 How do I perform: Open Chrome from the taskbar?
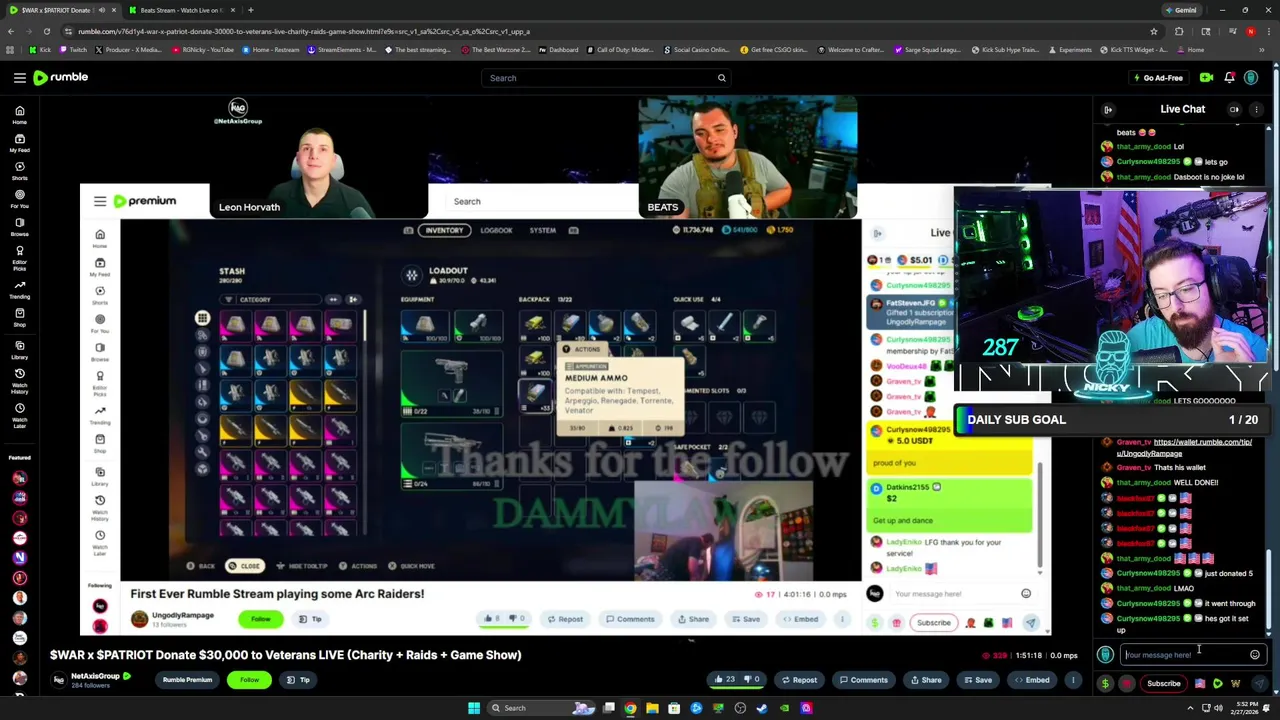pyautogui.click(x=630, y=708)
